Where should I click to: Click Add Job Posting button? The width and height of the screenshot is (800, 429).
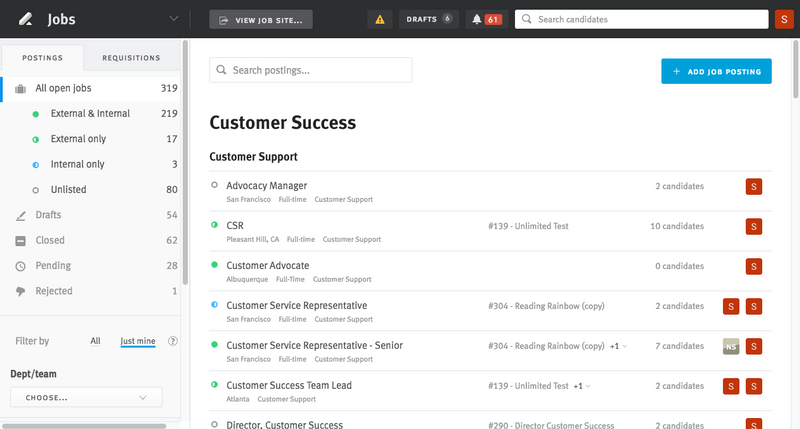[x=716, y=71]
